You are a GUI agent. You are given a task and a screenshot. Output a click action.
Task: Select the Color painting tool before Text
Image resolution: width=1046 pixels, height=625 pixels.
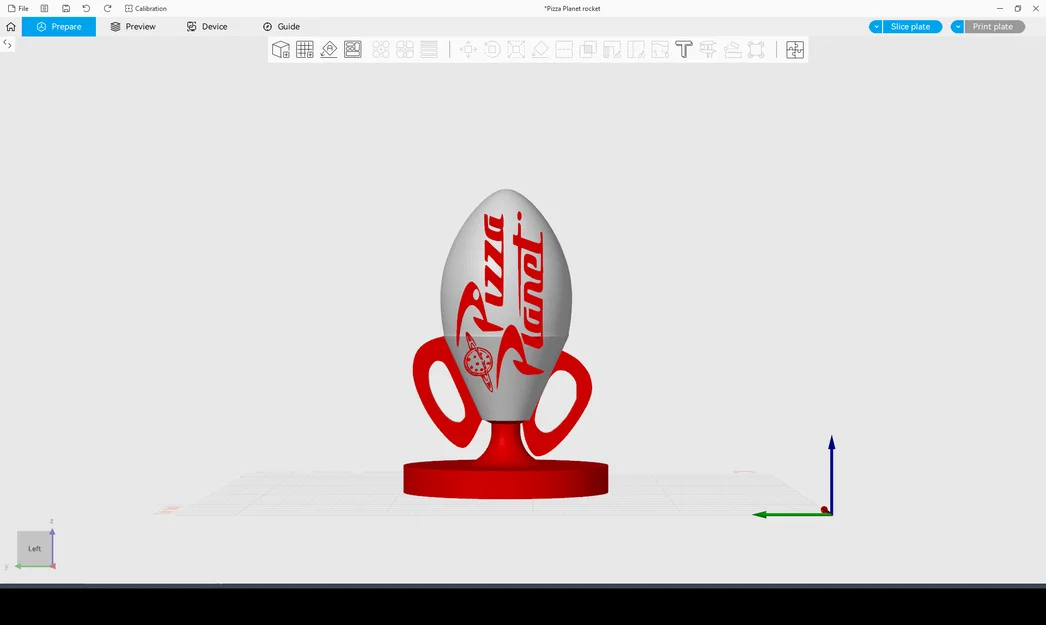coord(660,49)
